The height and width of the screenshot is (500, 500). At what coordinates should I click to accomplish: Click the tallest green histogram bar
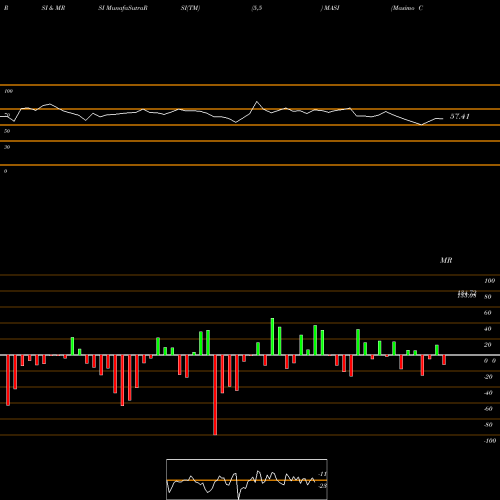(272, 337)
